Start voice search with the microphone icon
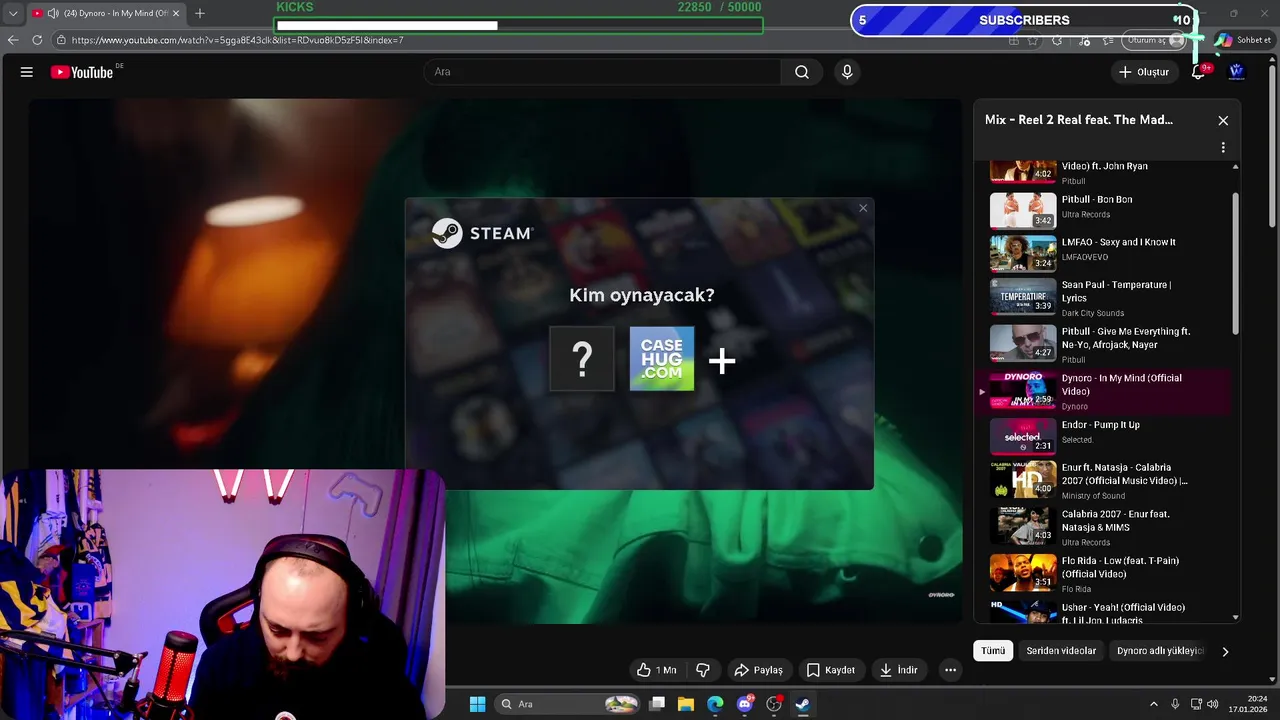The height and width of the screenshot is (720, 1280). click(x=847, y=72)
